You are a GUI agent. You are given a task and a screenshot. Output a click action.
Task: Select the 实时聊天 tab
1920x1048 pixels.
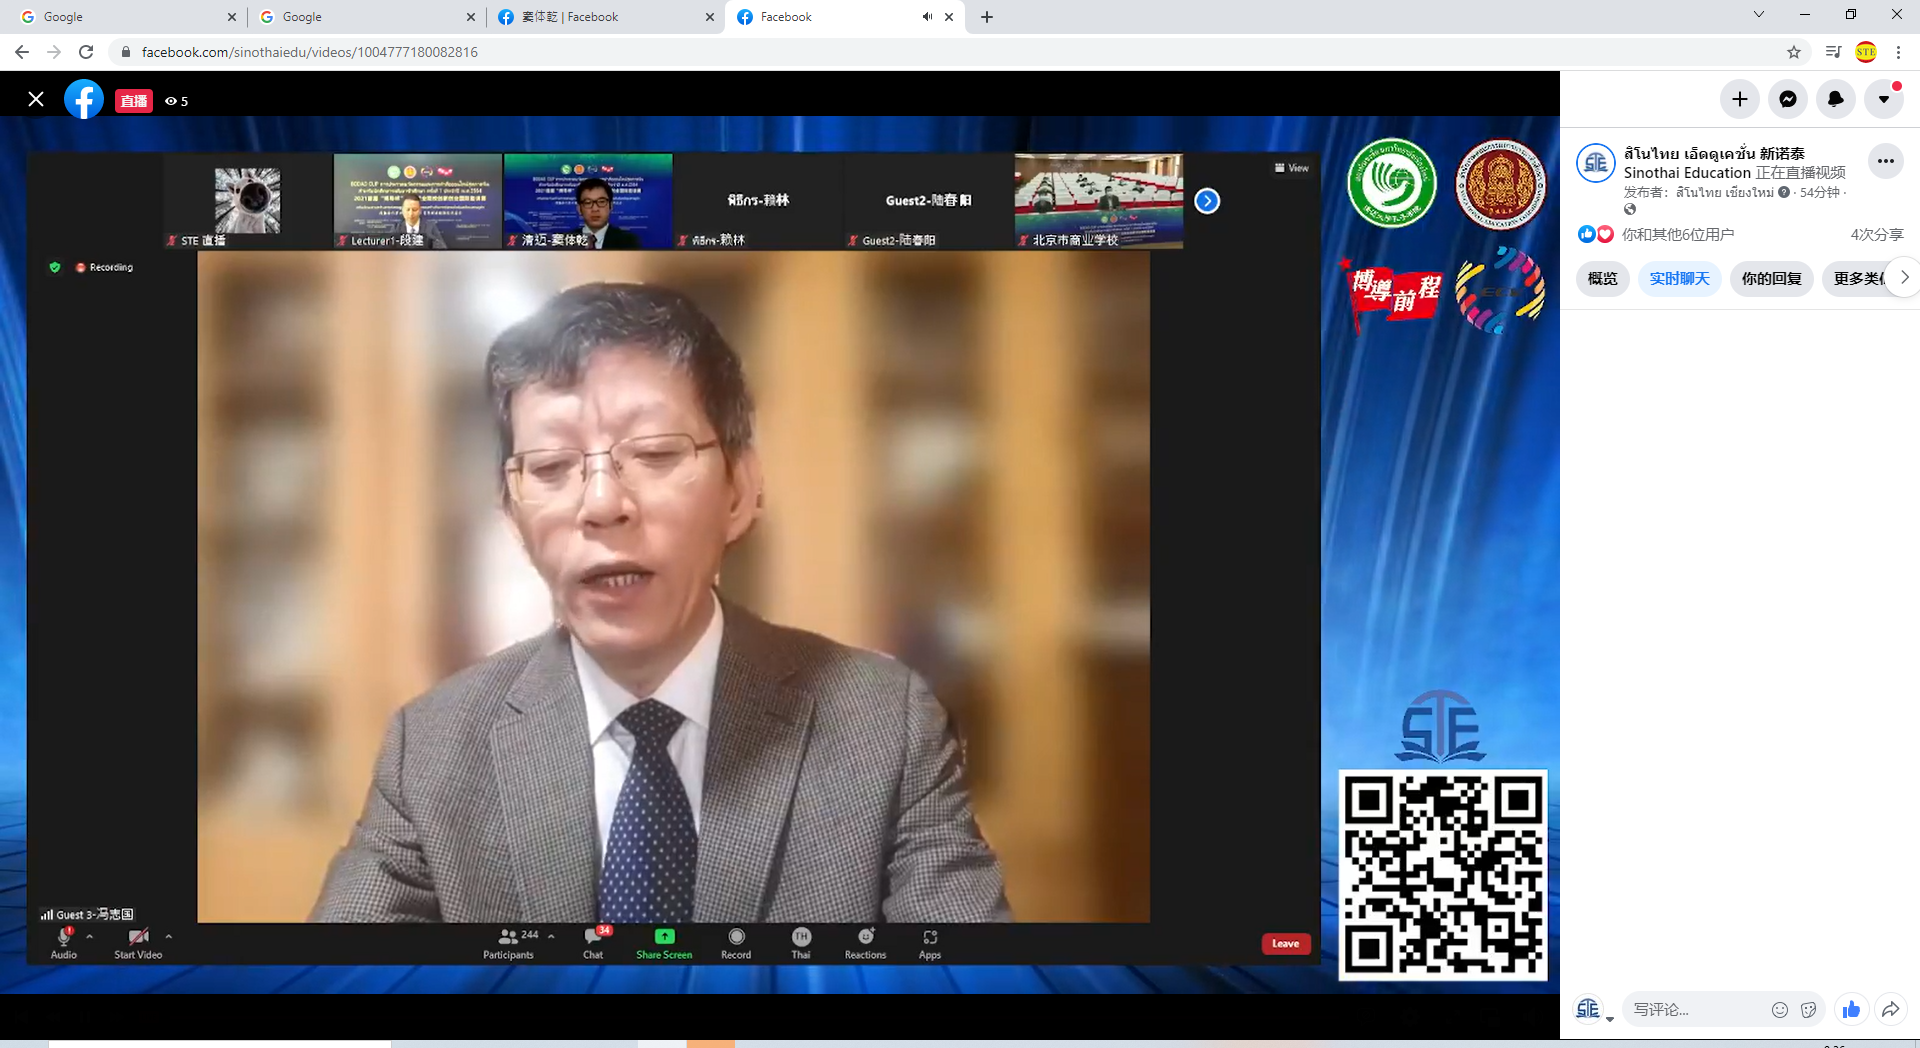1679,278
